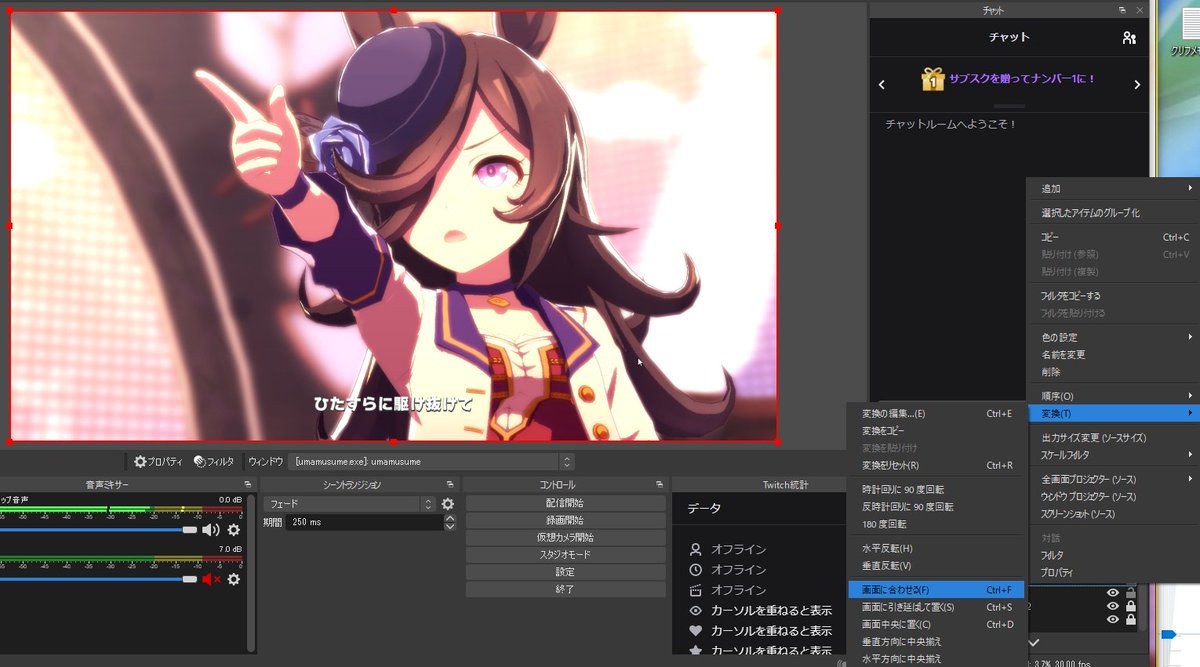1200x667 pixels.
Task: Select 選択したアイテムのグループ化 menu item
Action: coord(1114,213)
